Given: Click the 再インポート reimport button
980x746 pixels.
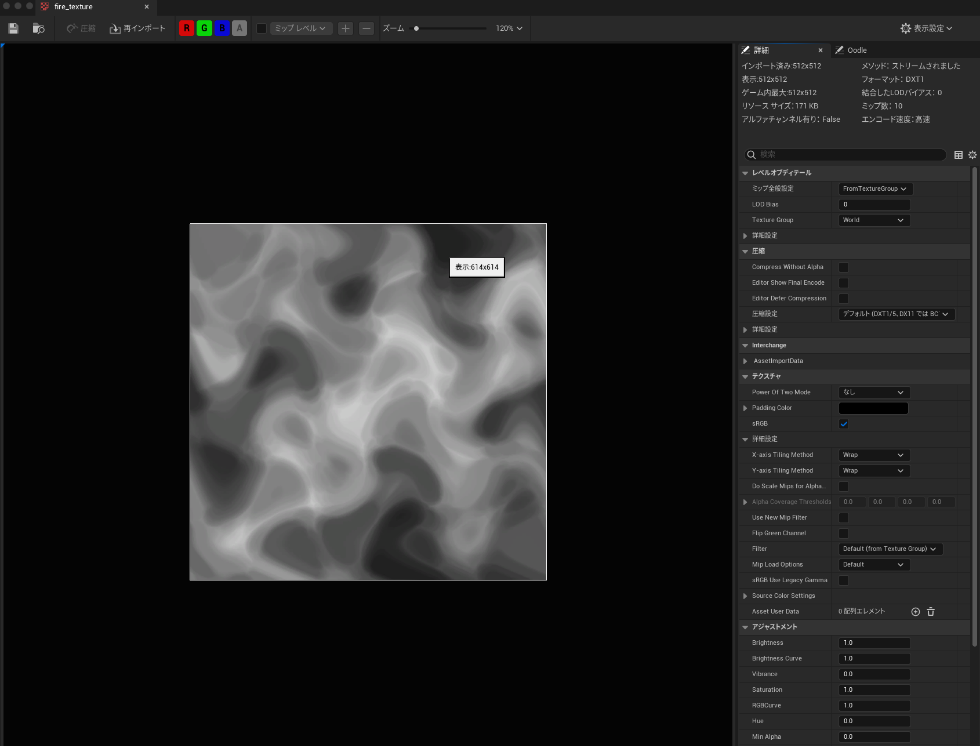Looking at the screenshot, I should click(x=137, y=28).
